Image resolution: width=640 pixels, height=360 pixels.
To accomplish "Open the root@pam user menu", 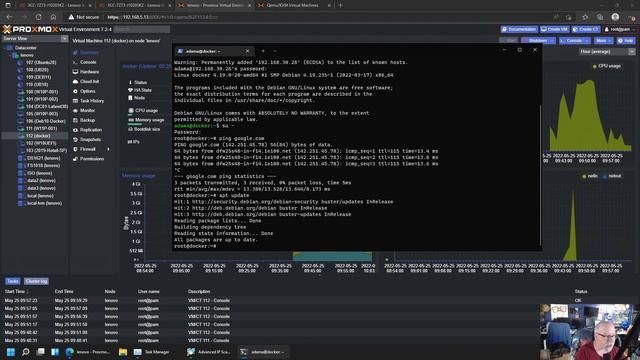I will pos(619,29).
